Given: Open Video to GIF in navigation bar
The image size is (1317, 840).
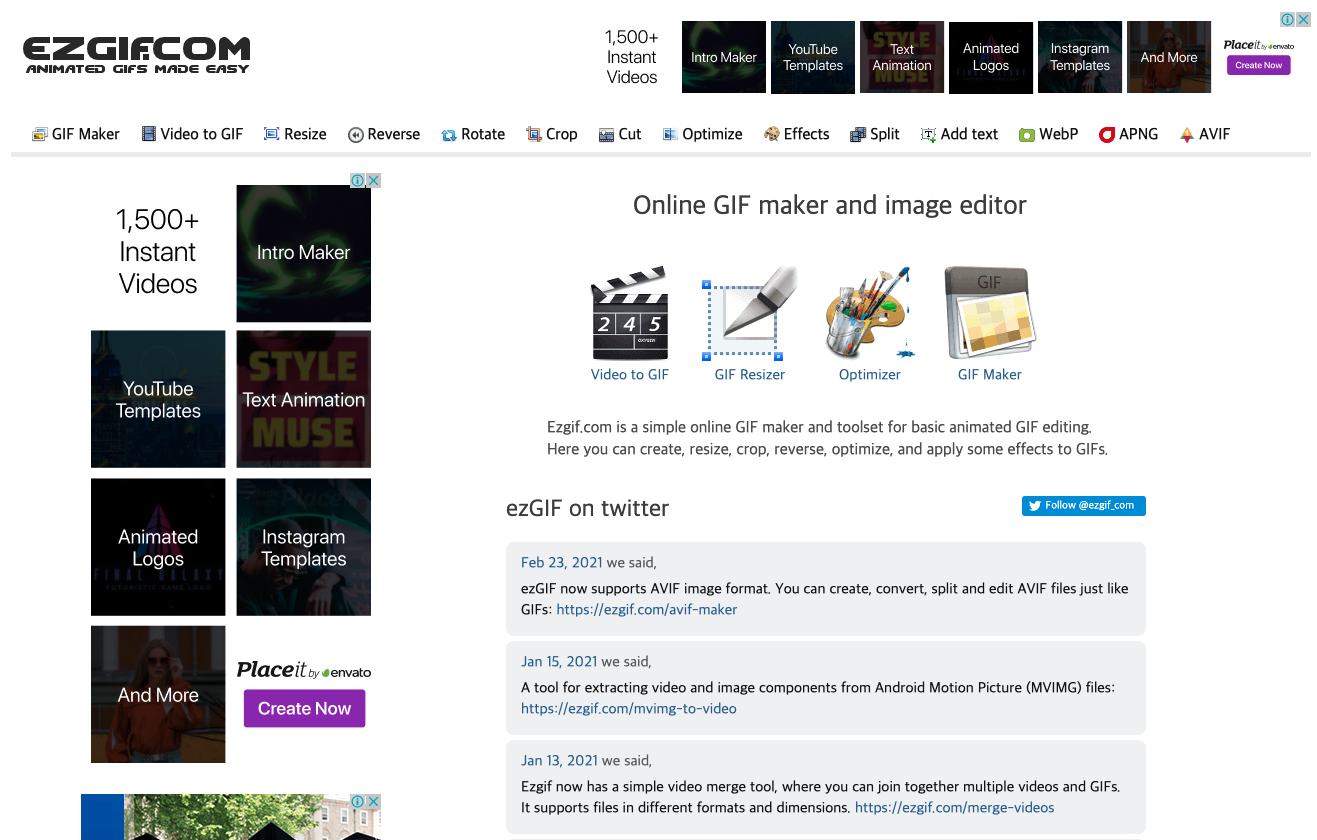Looking at the screenshot, I should coord(192,134).
